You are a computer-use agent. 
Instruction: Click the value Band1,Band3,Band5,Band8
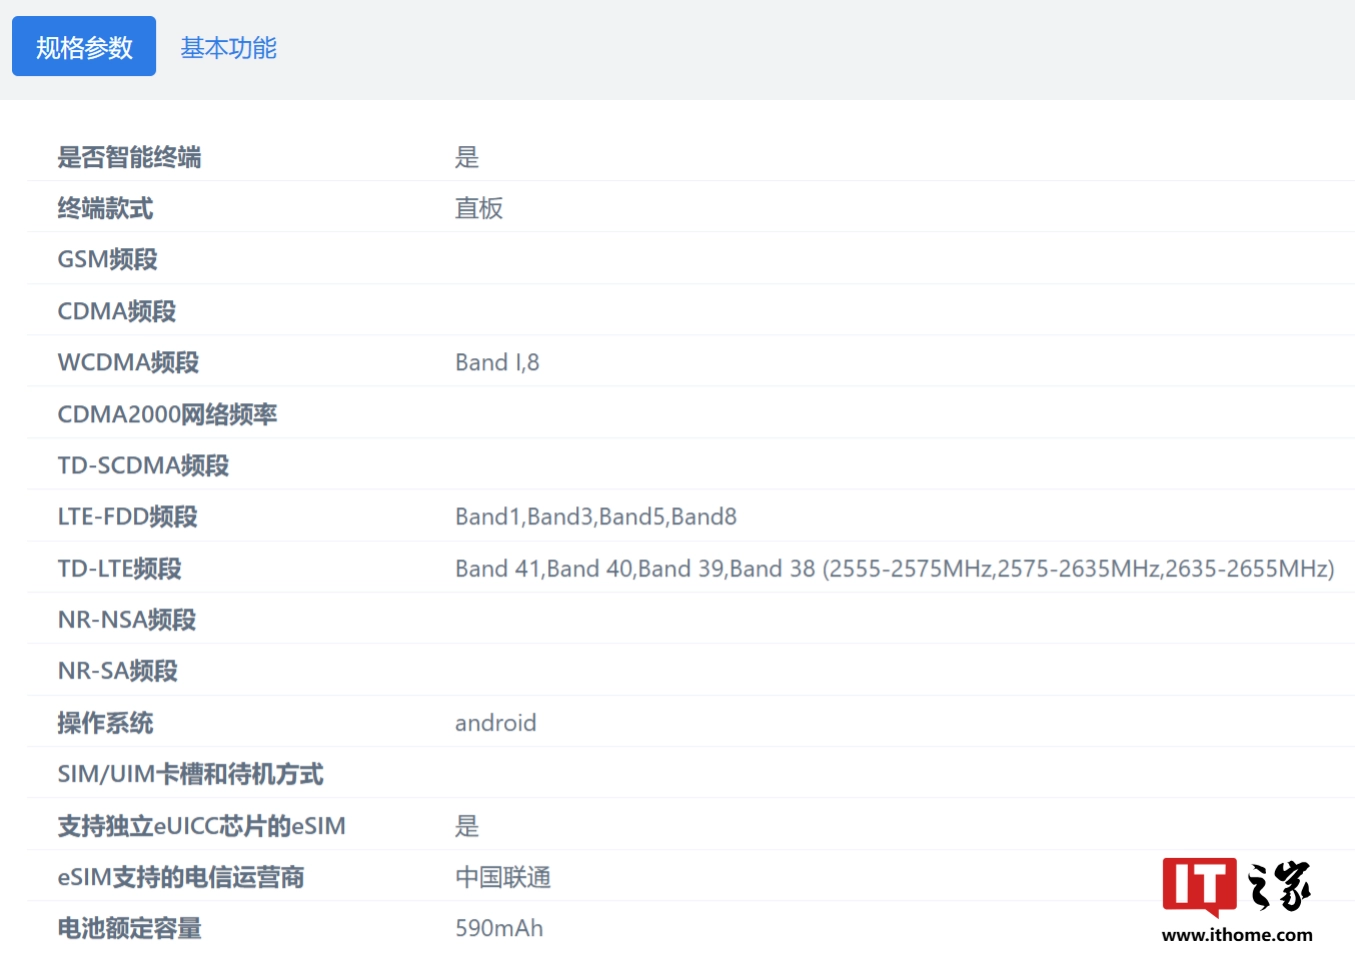[x=596, y=516]
